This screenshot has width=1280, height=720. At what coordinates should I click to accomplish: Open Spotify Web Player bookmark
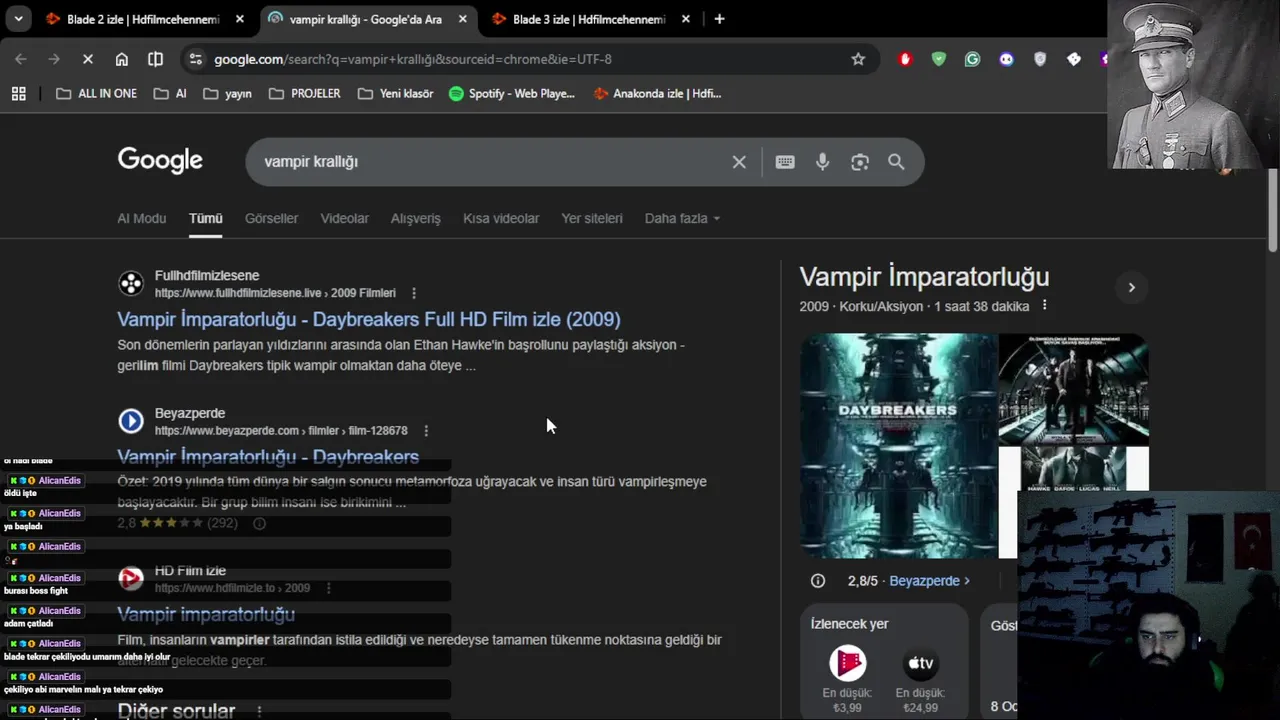512,93
